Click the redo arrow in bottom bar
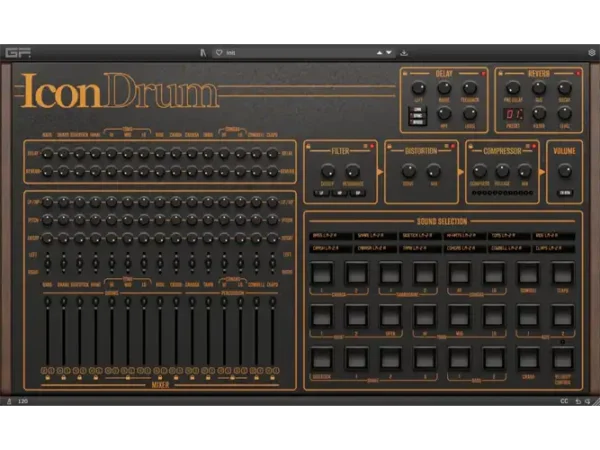 587,401
